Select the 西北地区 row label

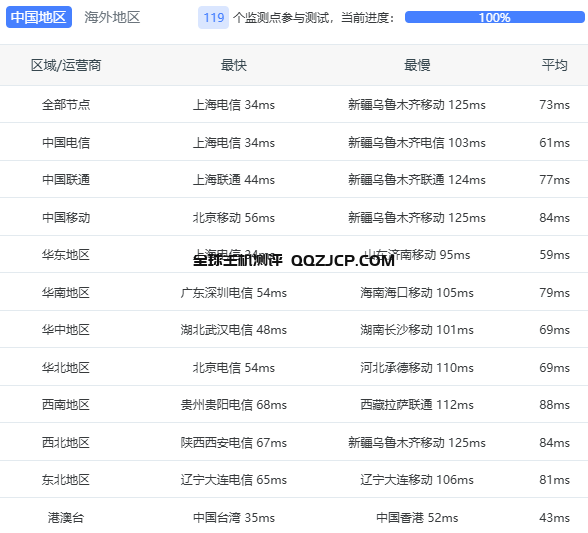point(66,443)
